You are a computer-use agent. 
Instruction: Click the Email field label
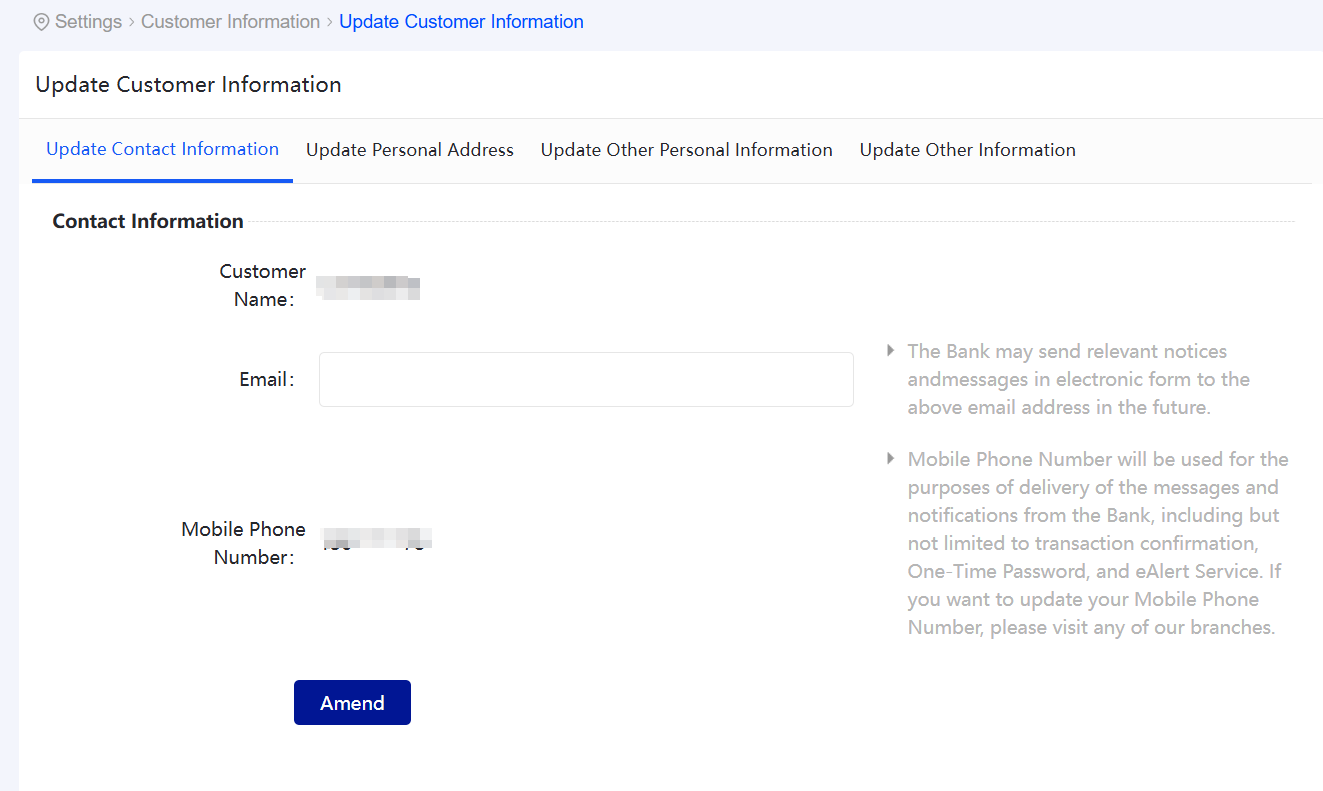tap(267, 380)
